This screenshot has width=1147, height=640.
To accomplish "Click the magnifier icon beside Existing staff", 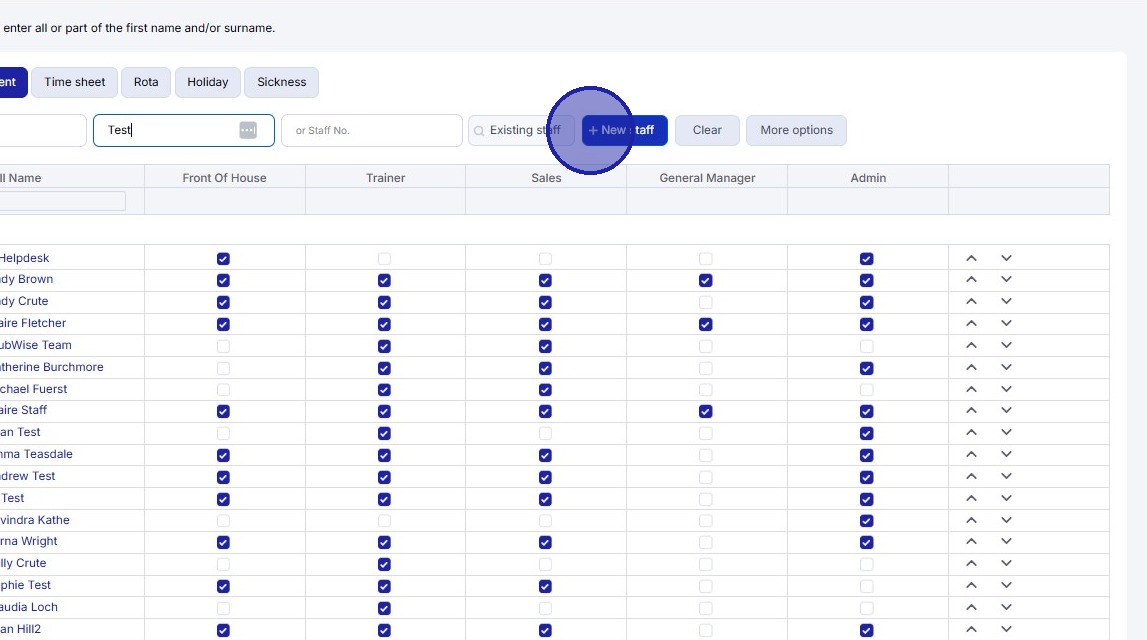I will [479, 131].
